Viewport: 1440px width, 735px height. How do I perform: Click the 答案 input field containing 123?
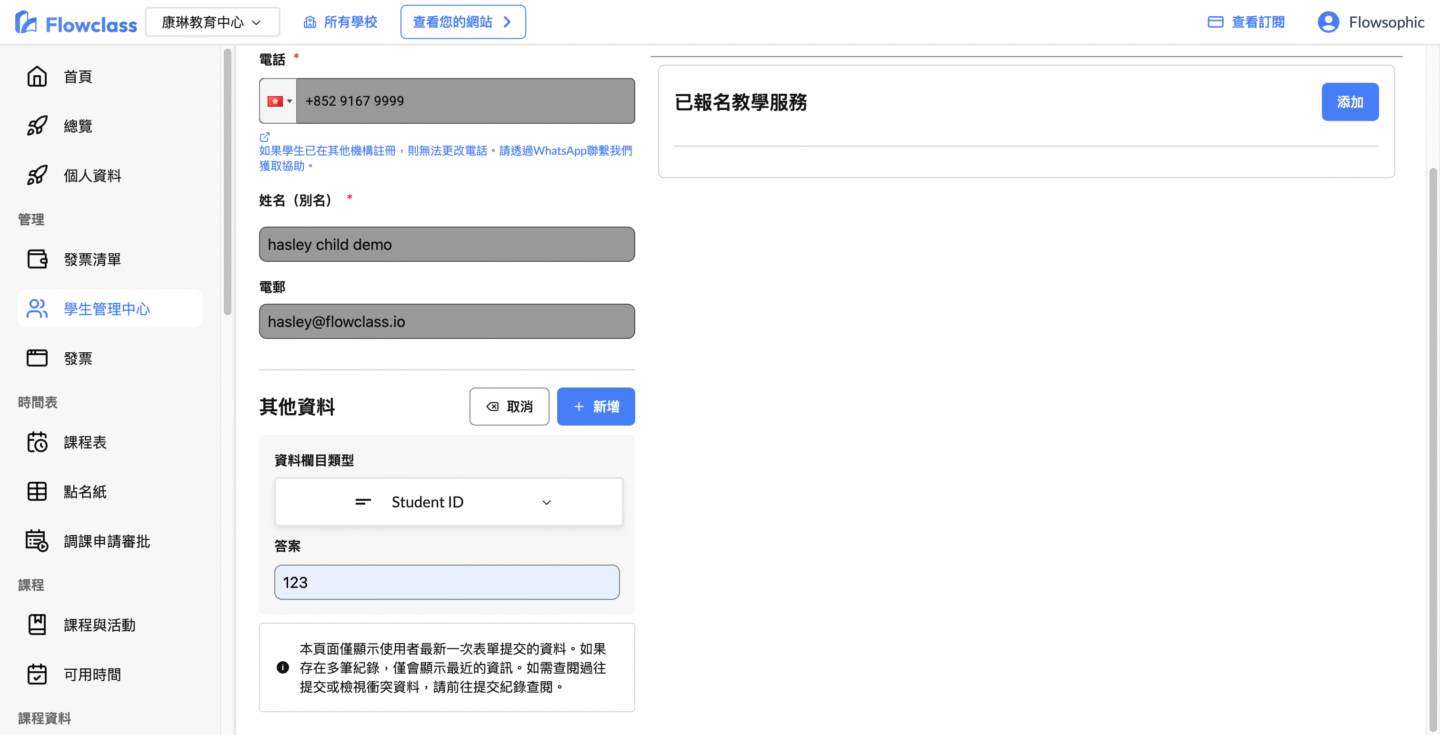point(446,582)
